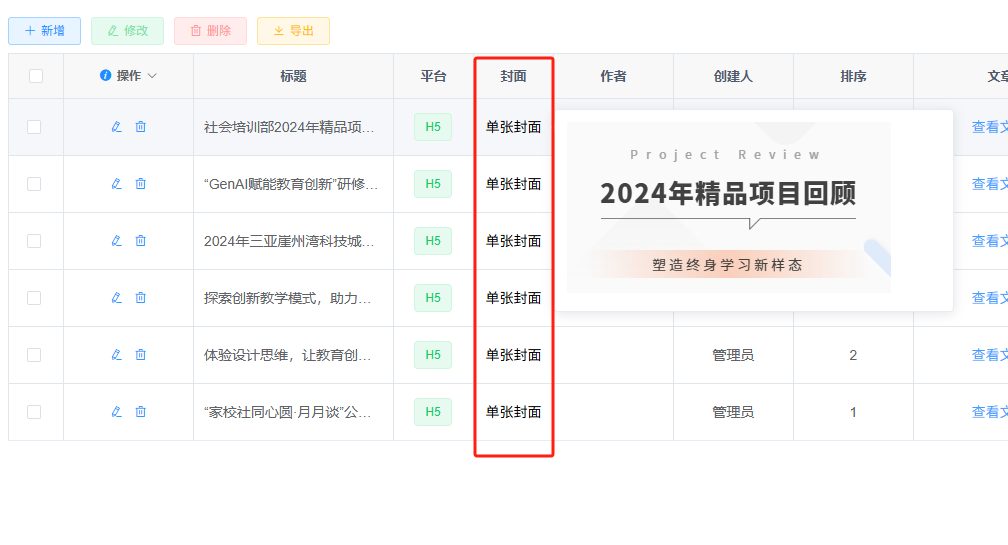The image size is (1008, 545).
Task: Click the 2024年精品项目回顾 cover preview image
Action: [728, 208]
